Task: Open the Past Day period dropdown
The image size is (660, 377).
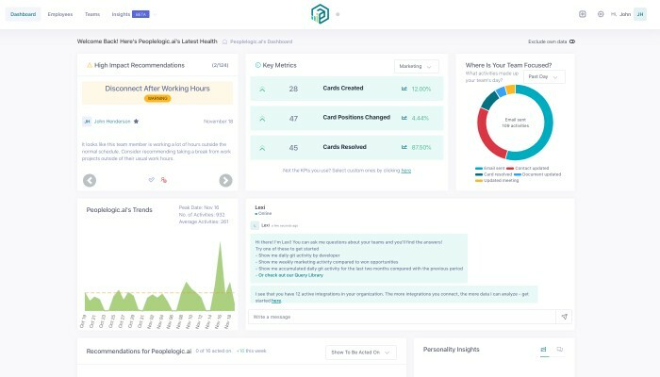Action: click(x=544, y=77)
